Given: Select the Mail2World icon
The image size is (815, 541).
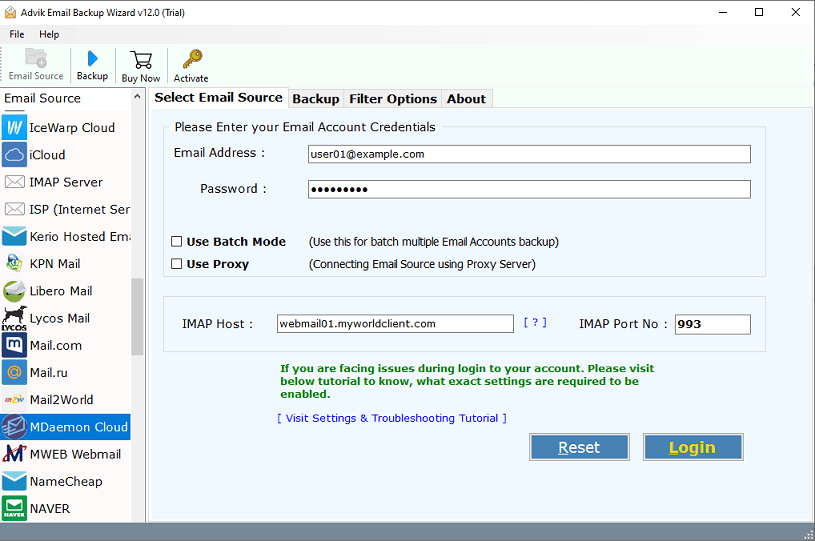Looking at the screenshot, I should tap(14, 400).
